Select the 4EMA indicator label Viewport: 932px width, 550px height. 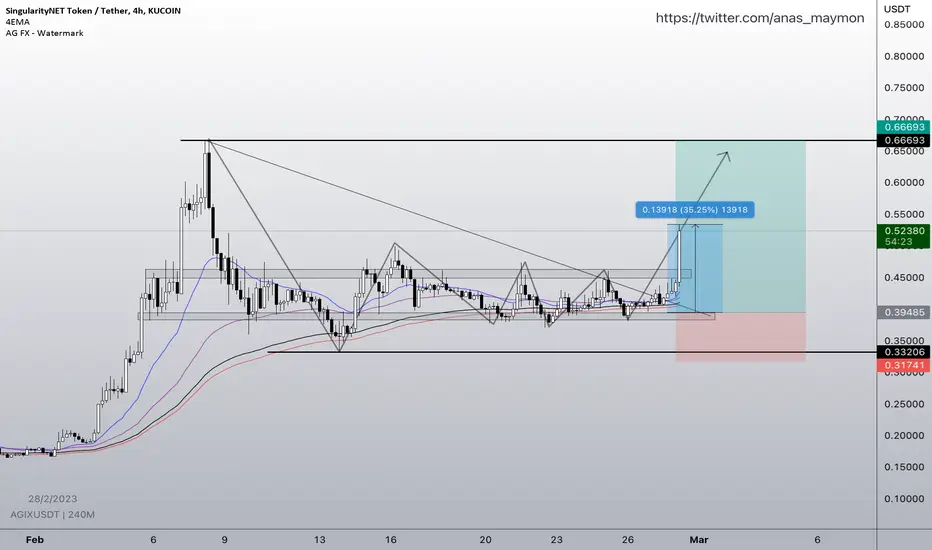pyautogui.click(x=17, y=22)
